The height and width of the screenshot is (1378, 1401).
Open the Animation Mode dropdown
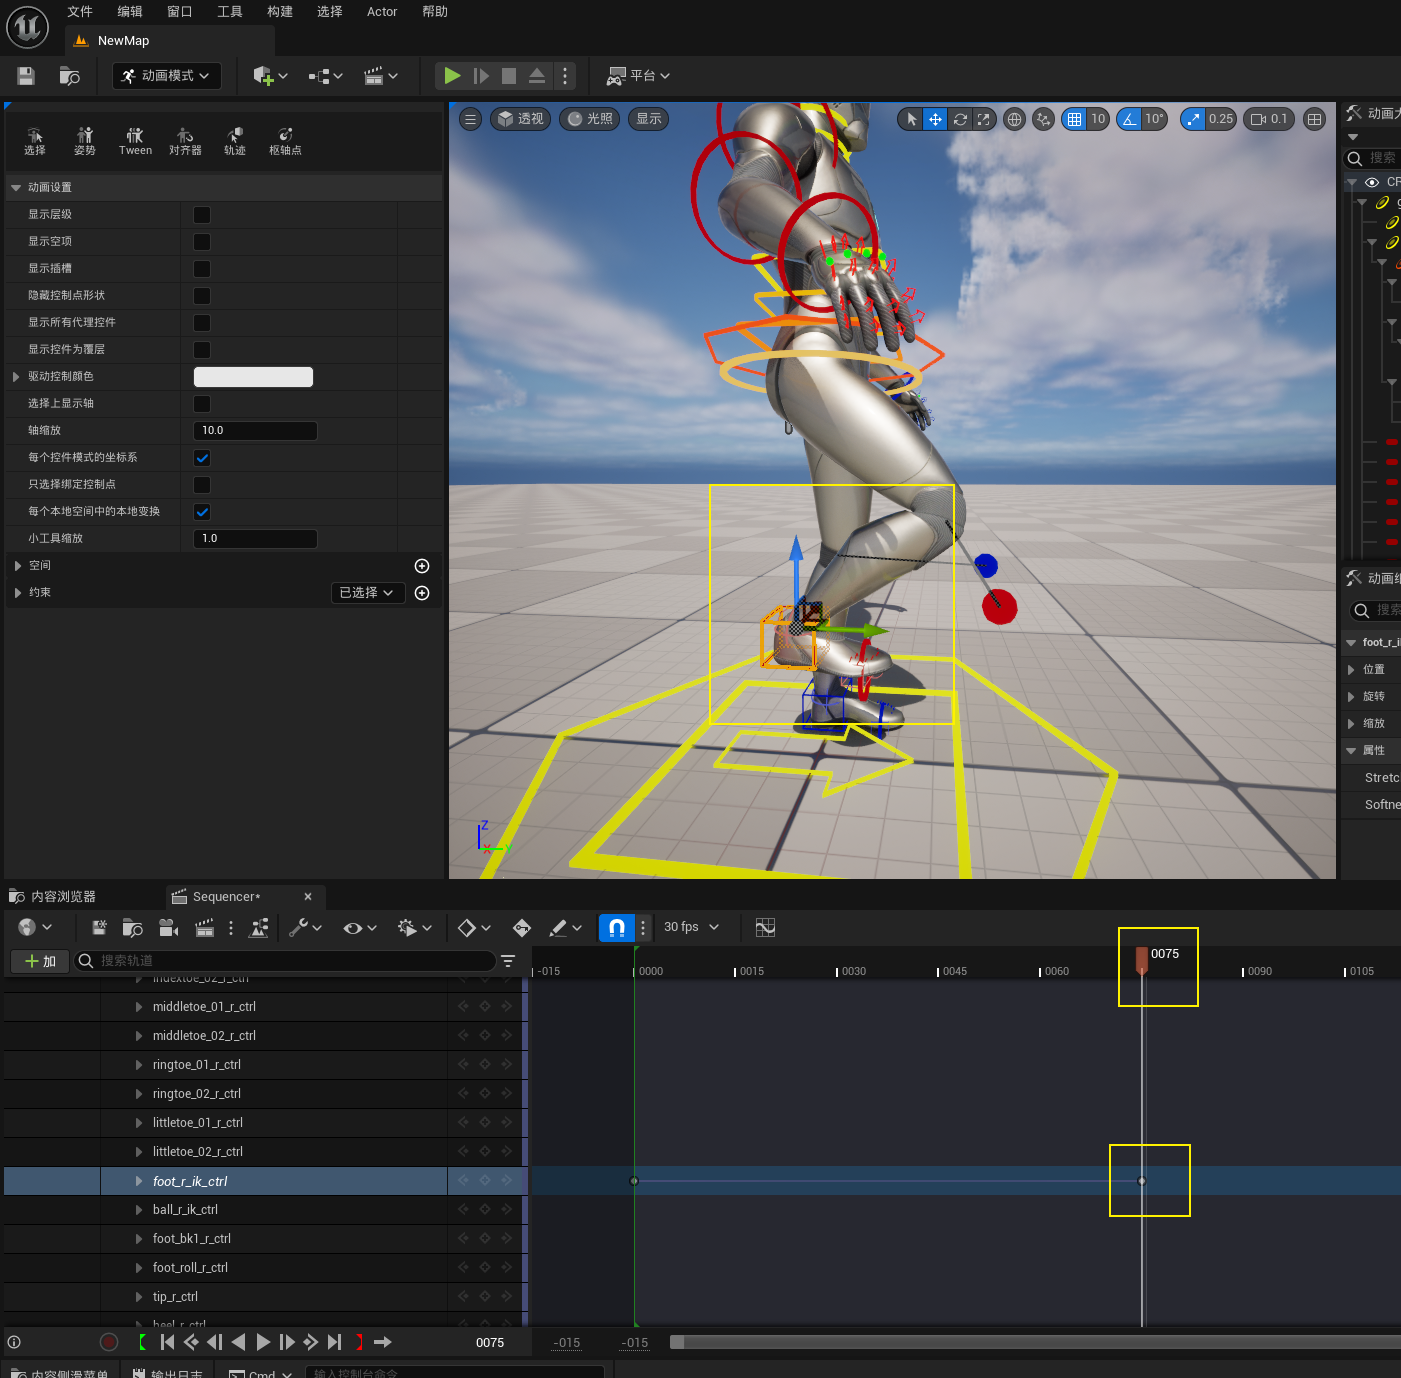click(x=166, y=76)
